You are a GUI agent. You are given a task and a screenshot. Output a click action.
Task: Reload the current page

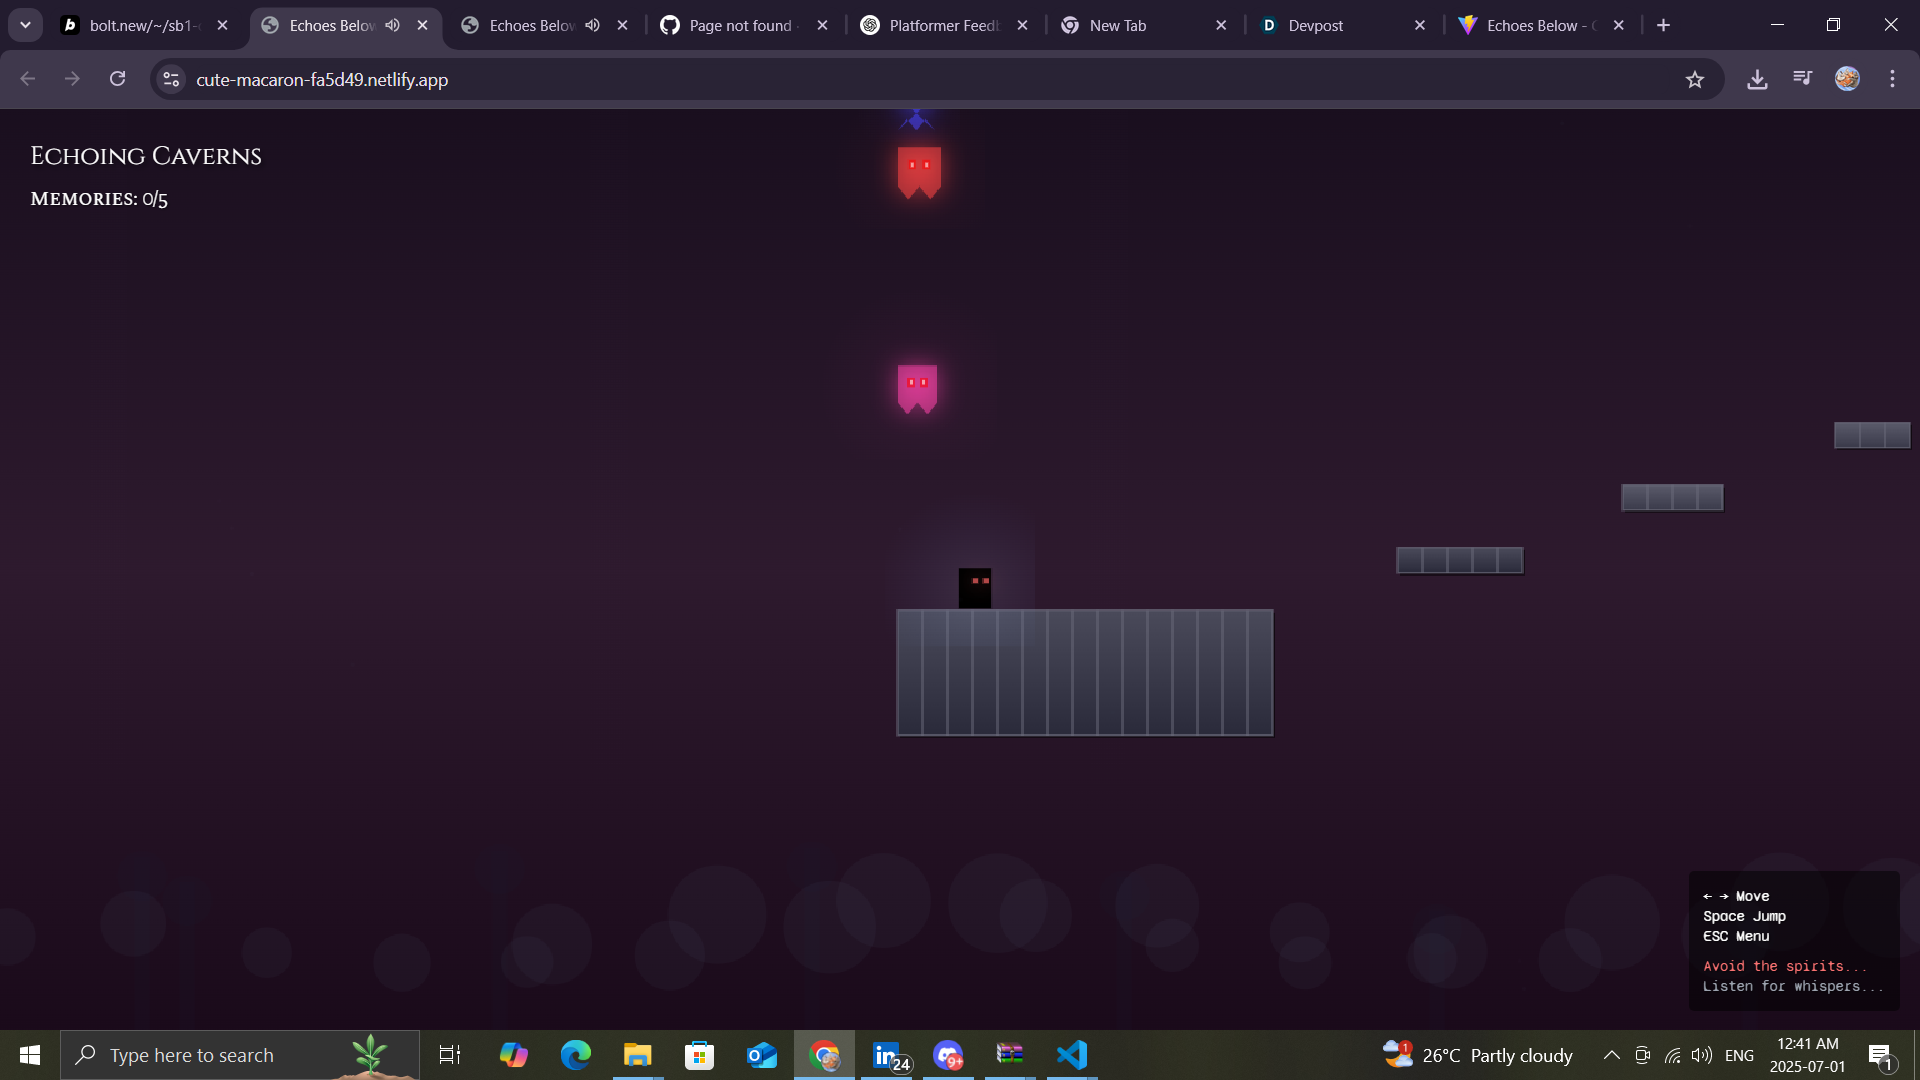click(x=117, y=79)
